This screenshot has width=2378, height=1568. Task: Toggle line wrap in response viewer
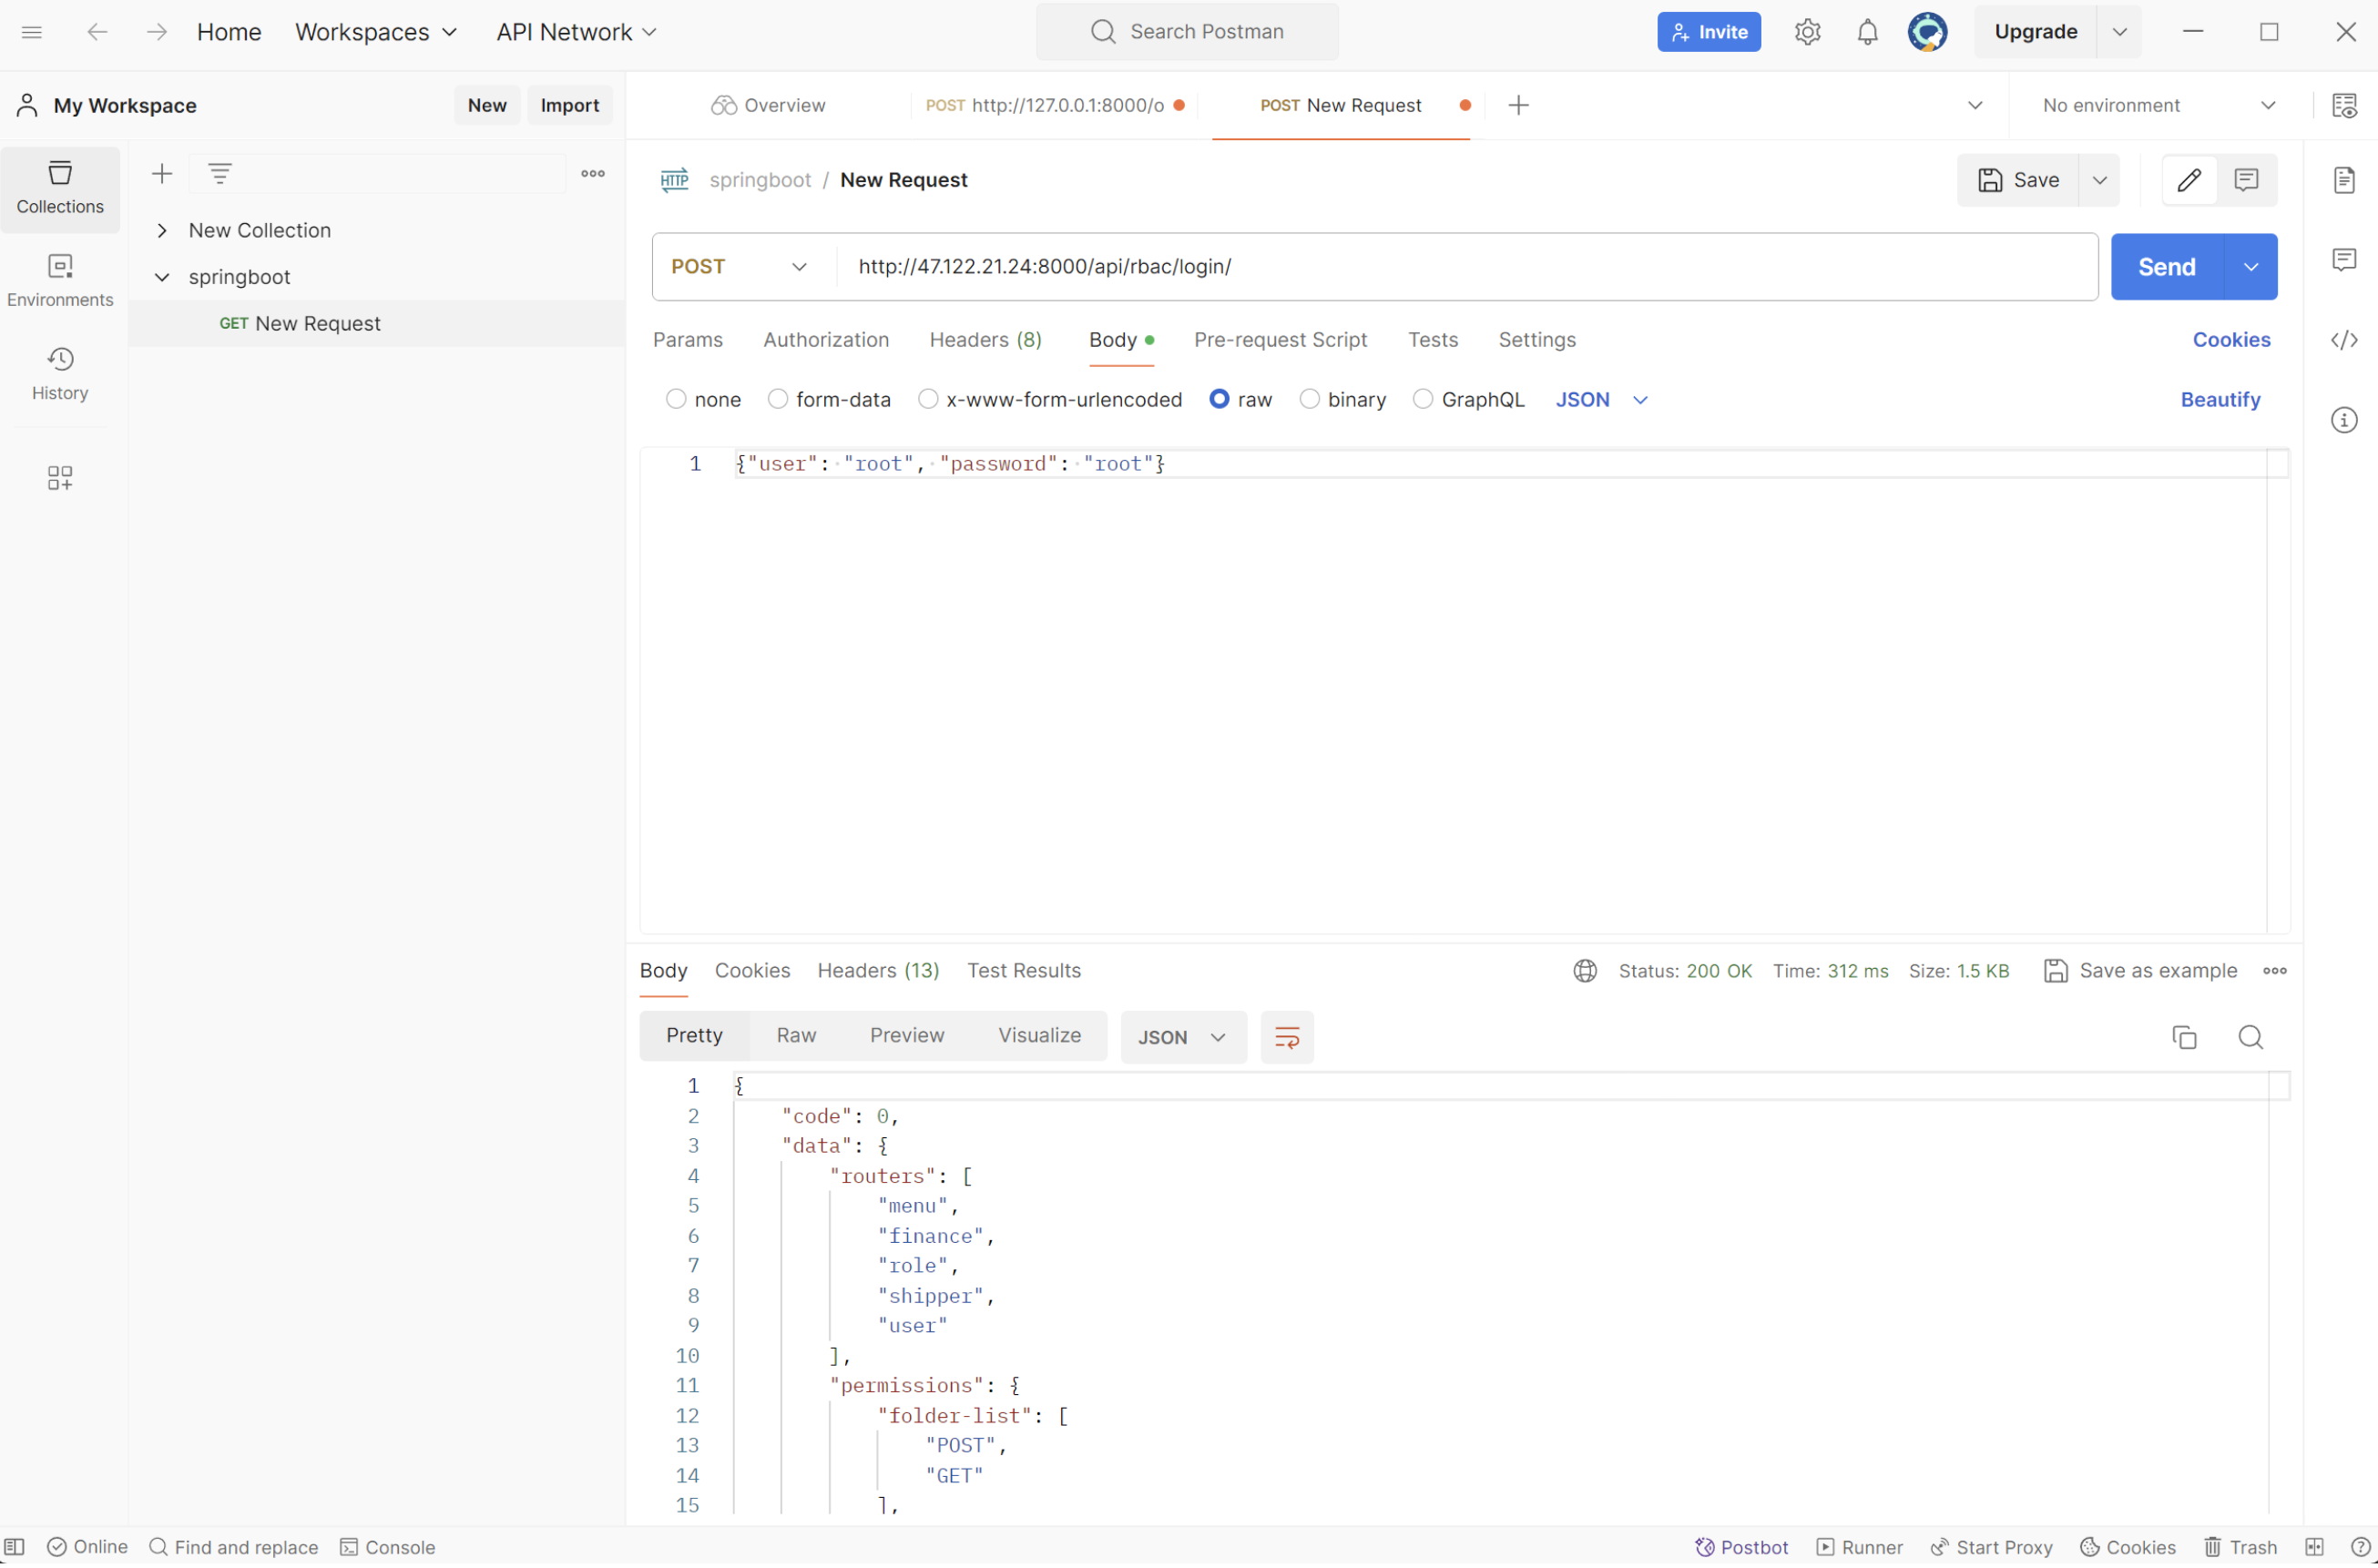(x=1286, y=1038)
